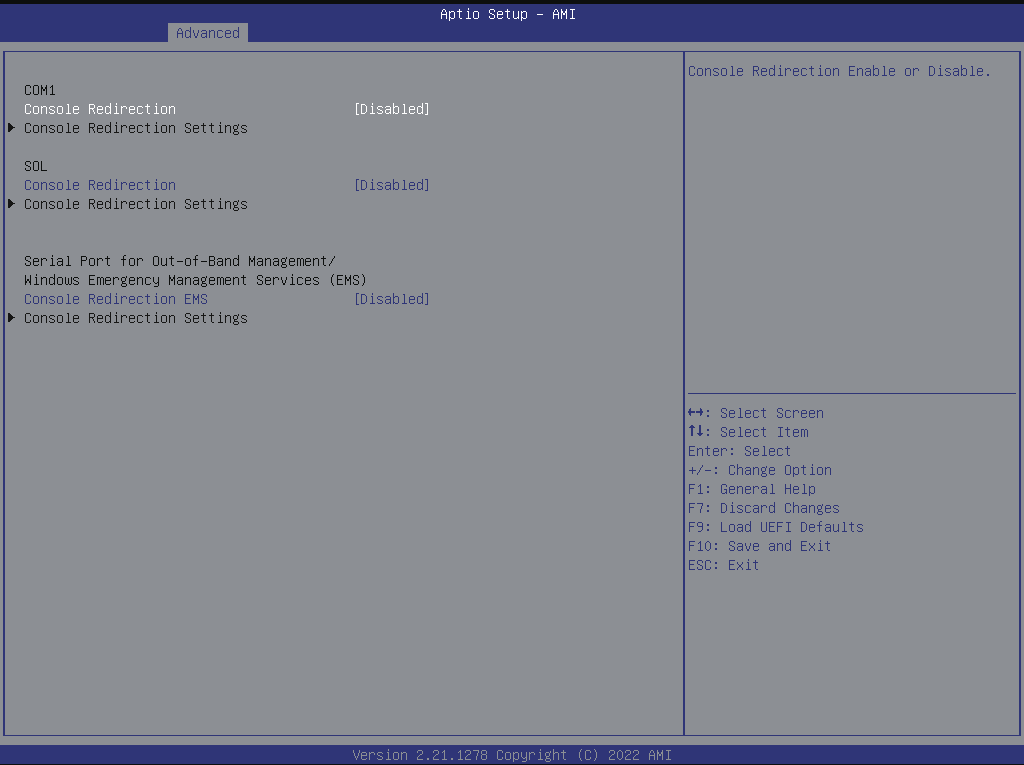Image resolution: width=1024 pixels, height=765 pixels.
Task: Click the help text about Console Redirection
Action: pyautogui.click(x=839, y=71)
